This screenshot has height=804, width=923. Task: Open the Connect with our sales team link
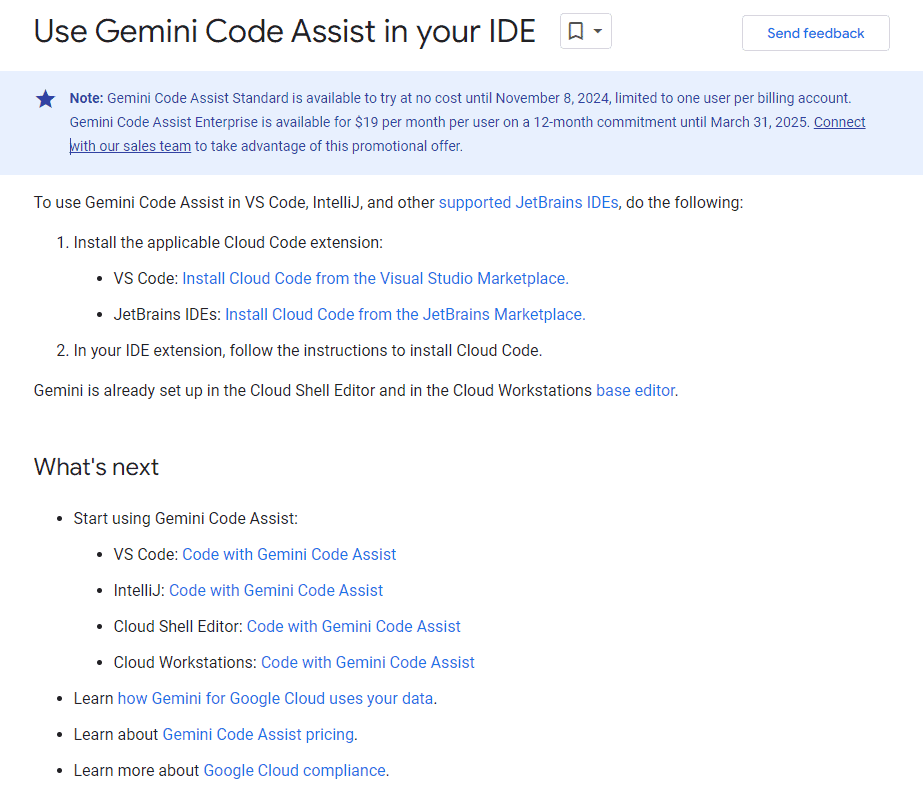pyautogui.click(x=839, y=122)
